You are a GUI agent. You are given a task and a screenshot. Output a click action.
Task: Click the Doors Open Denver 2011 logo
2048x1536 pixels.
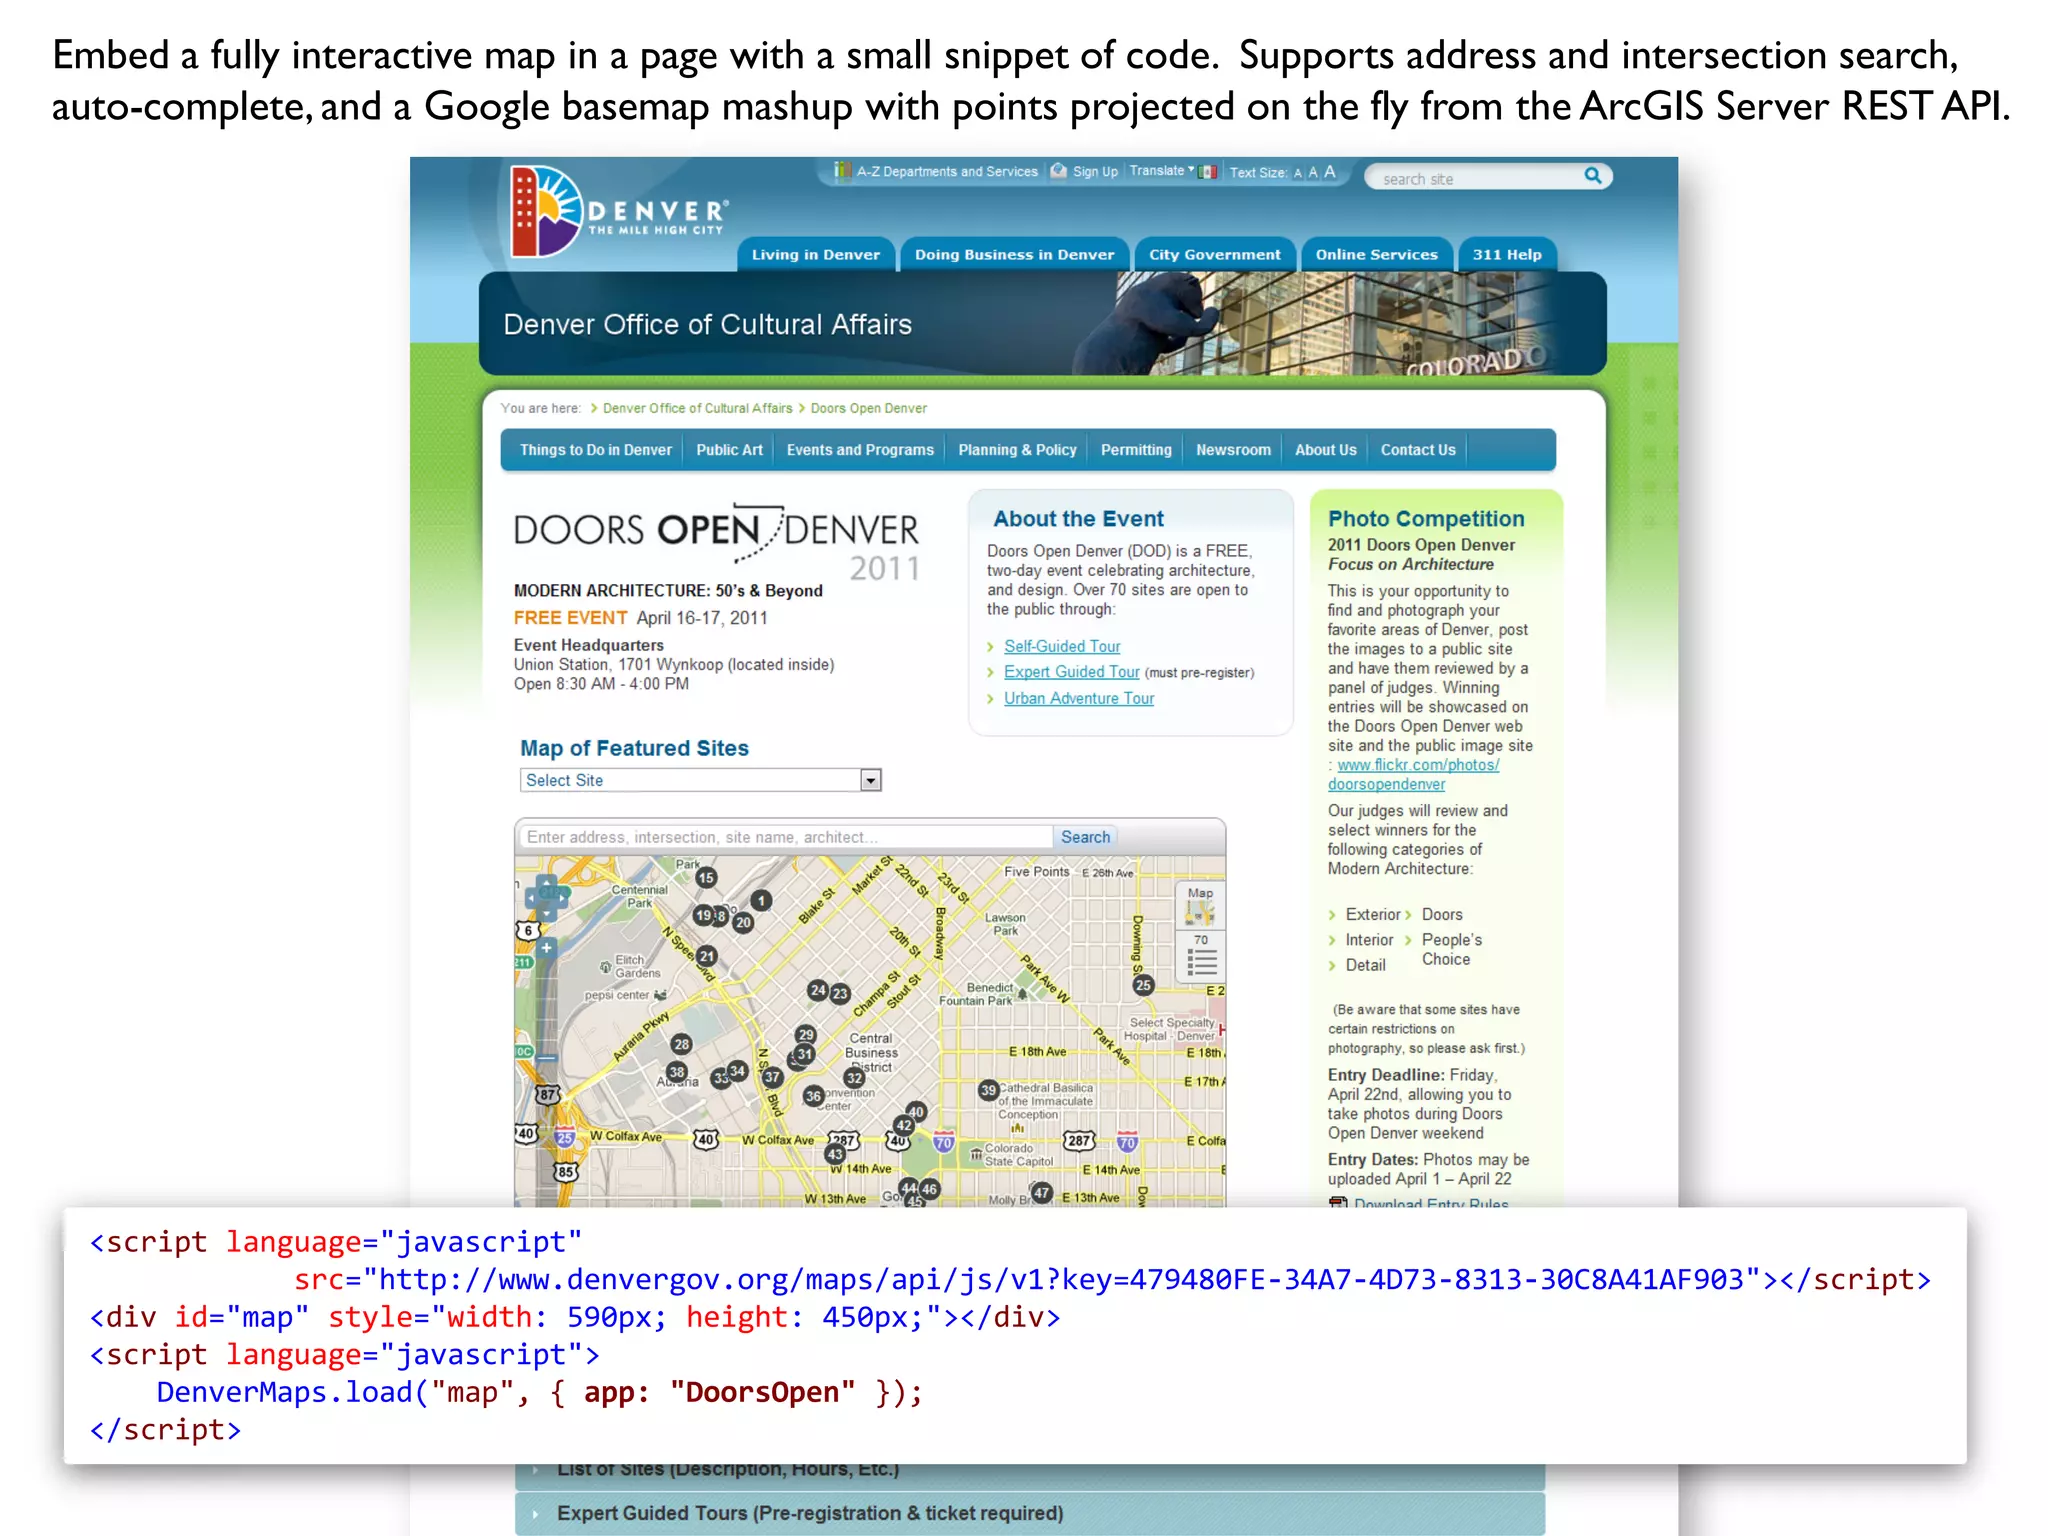tap(717, 543)
